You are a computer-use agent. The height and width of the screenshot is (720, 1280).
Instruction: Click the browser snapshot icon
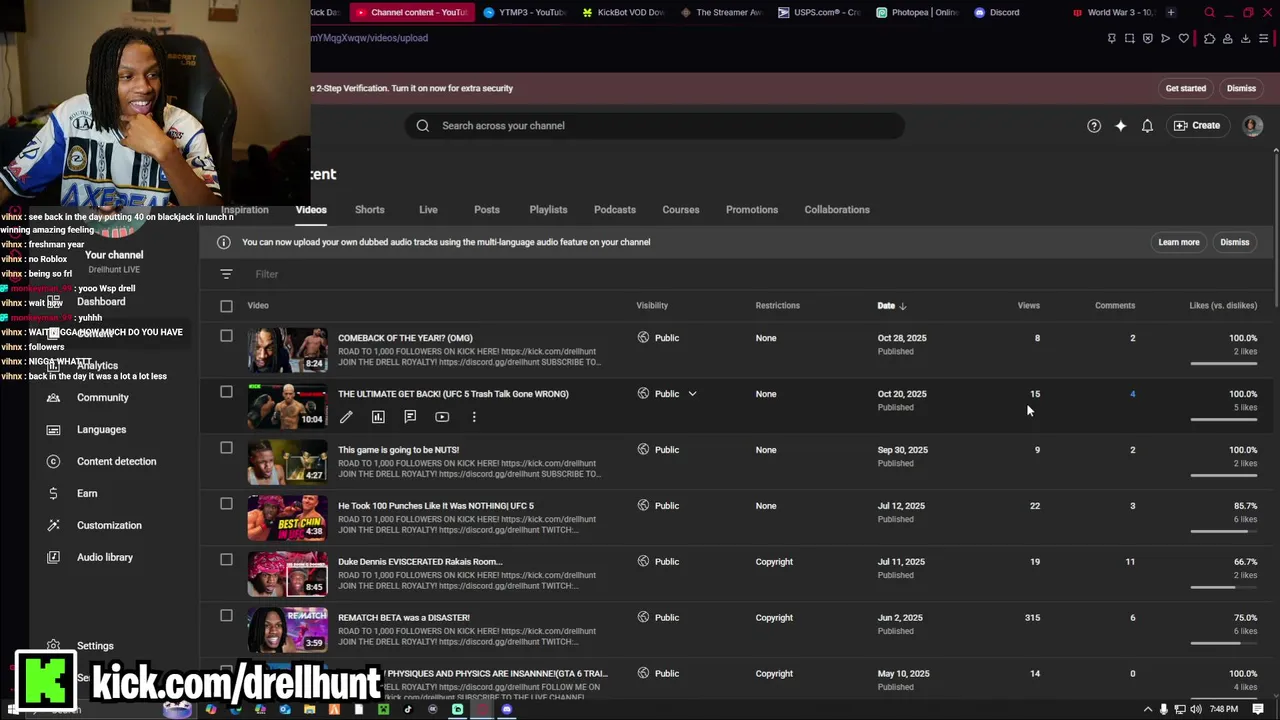[x=1130, y=39]
